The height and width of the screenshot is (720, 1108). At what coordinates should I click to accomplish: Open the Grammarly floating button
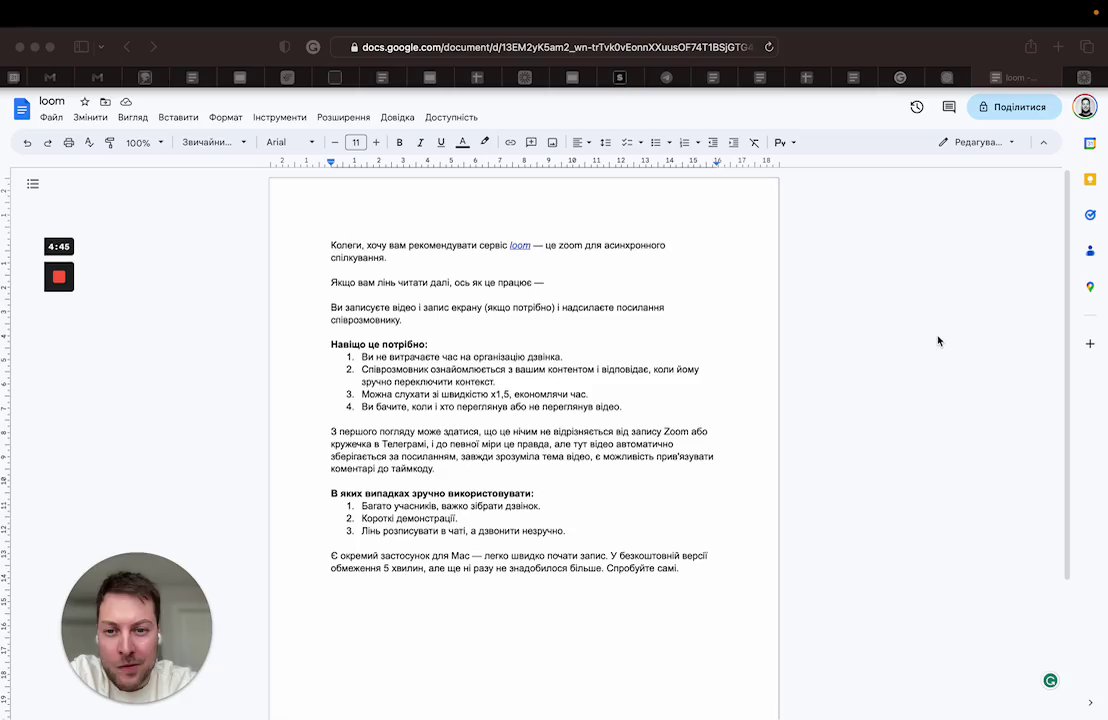(1050, 680)
